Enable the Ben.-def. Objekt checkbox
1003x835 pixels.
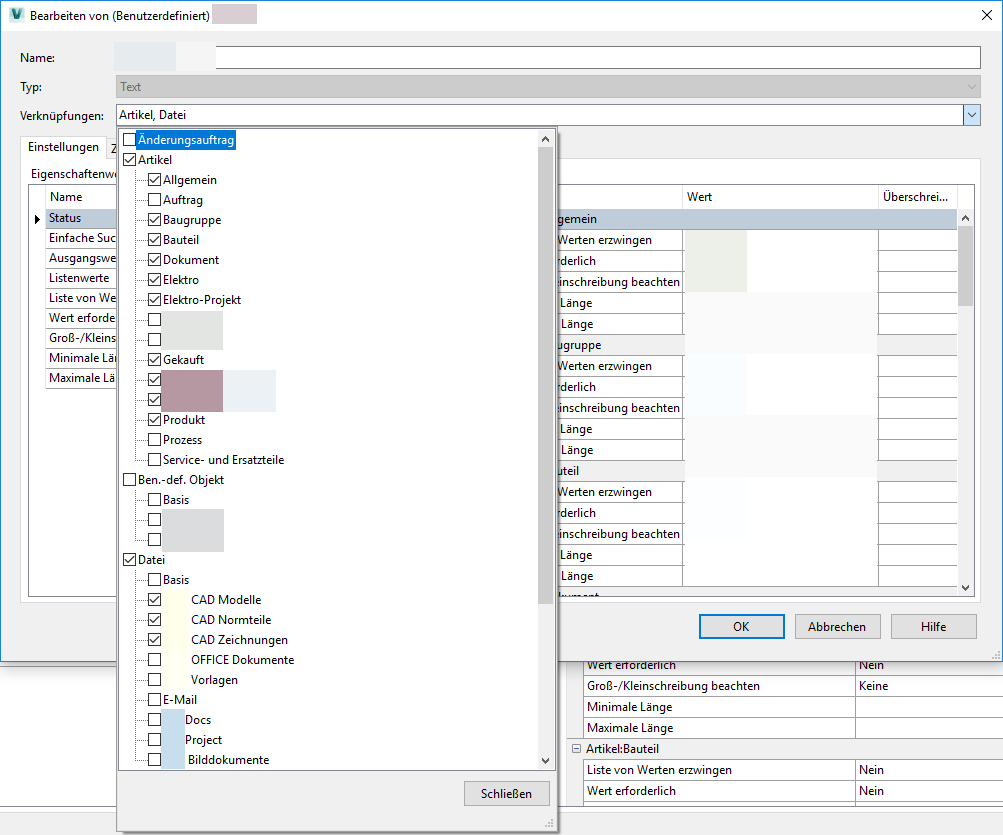(x=130, y=479)
